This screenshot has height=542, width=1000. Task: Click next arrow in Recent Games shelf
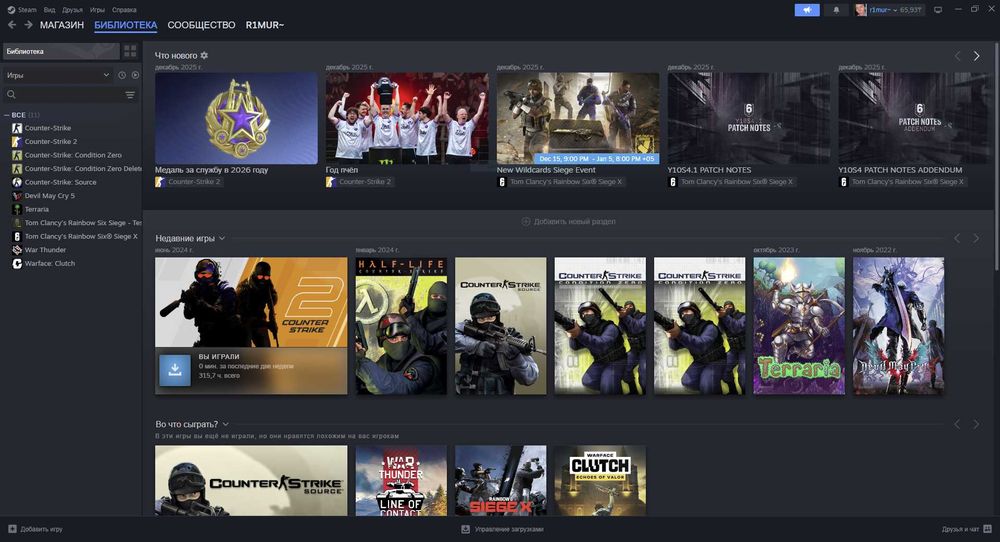[x=976, y=238]
